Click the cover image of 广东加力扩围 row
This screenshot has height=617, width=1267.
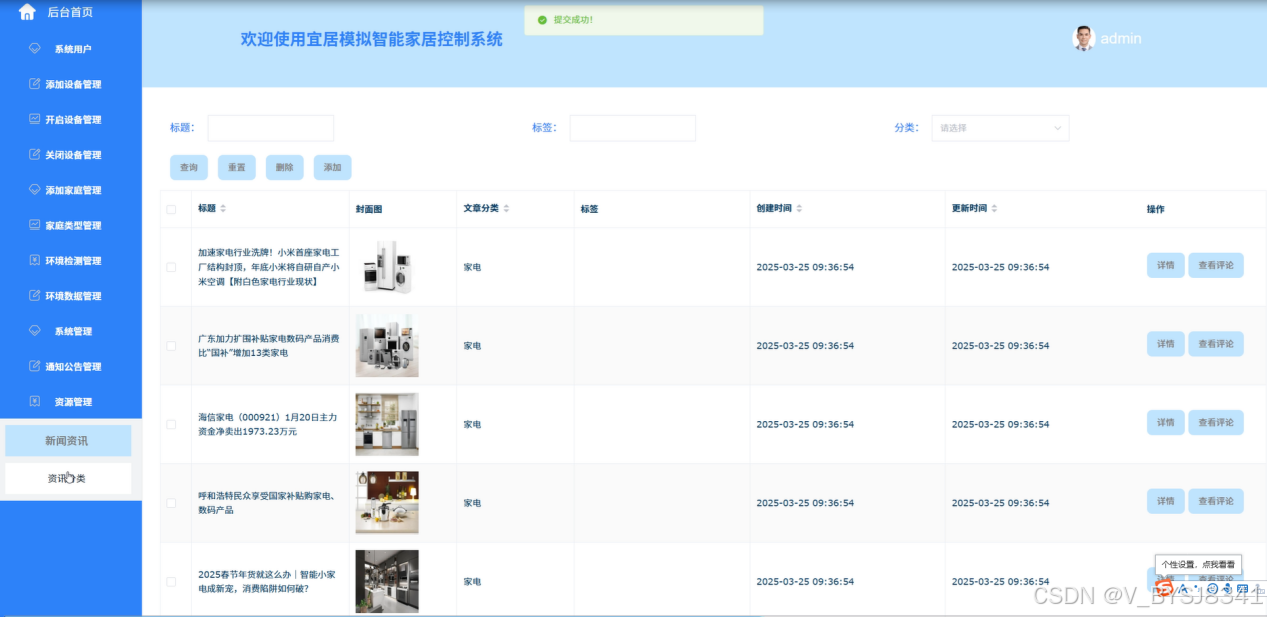pos(387,346)
